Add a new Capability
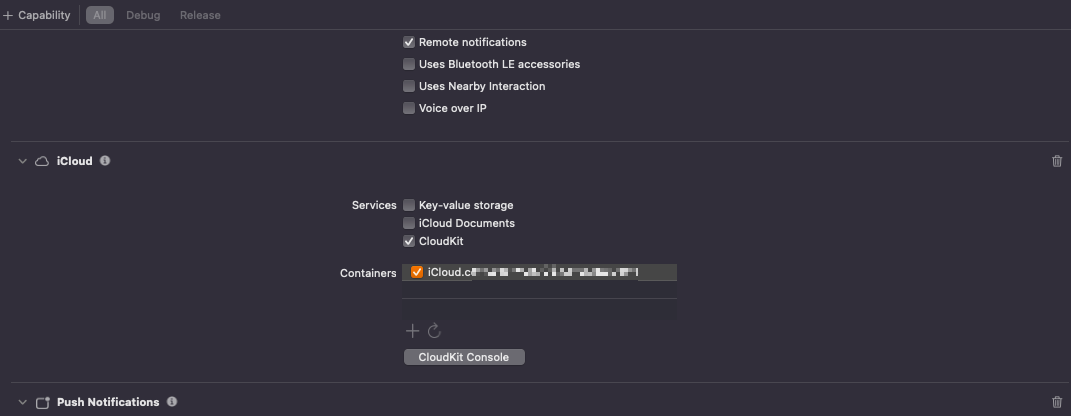 pyautogui.click(x=37, y=15)
